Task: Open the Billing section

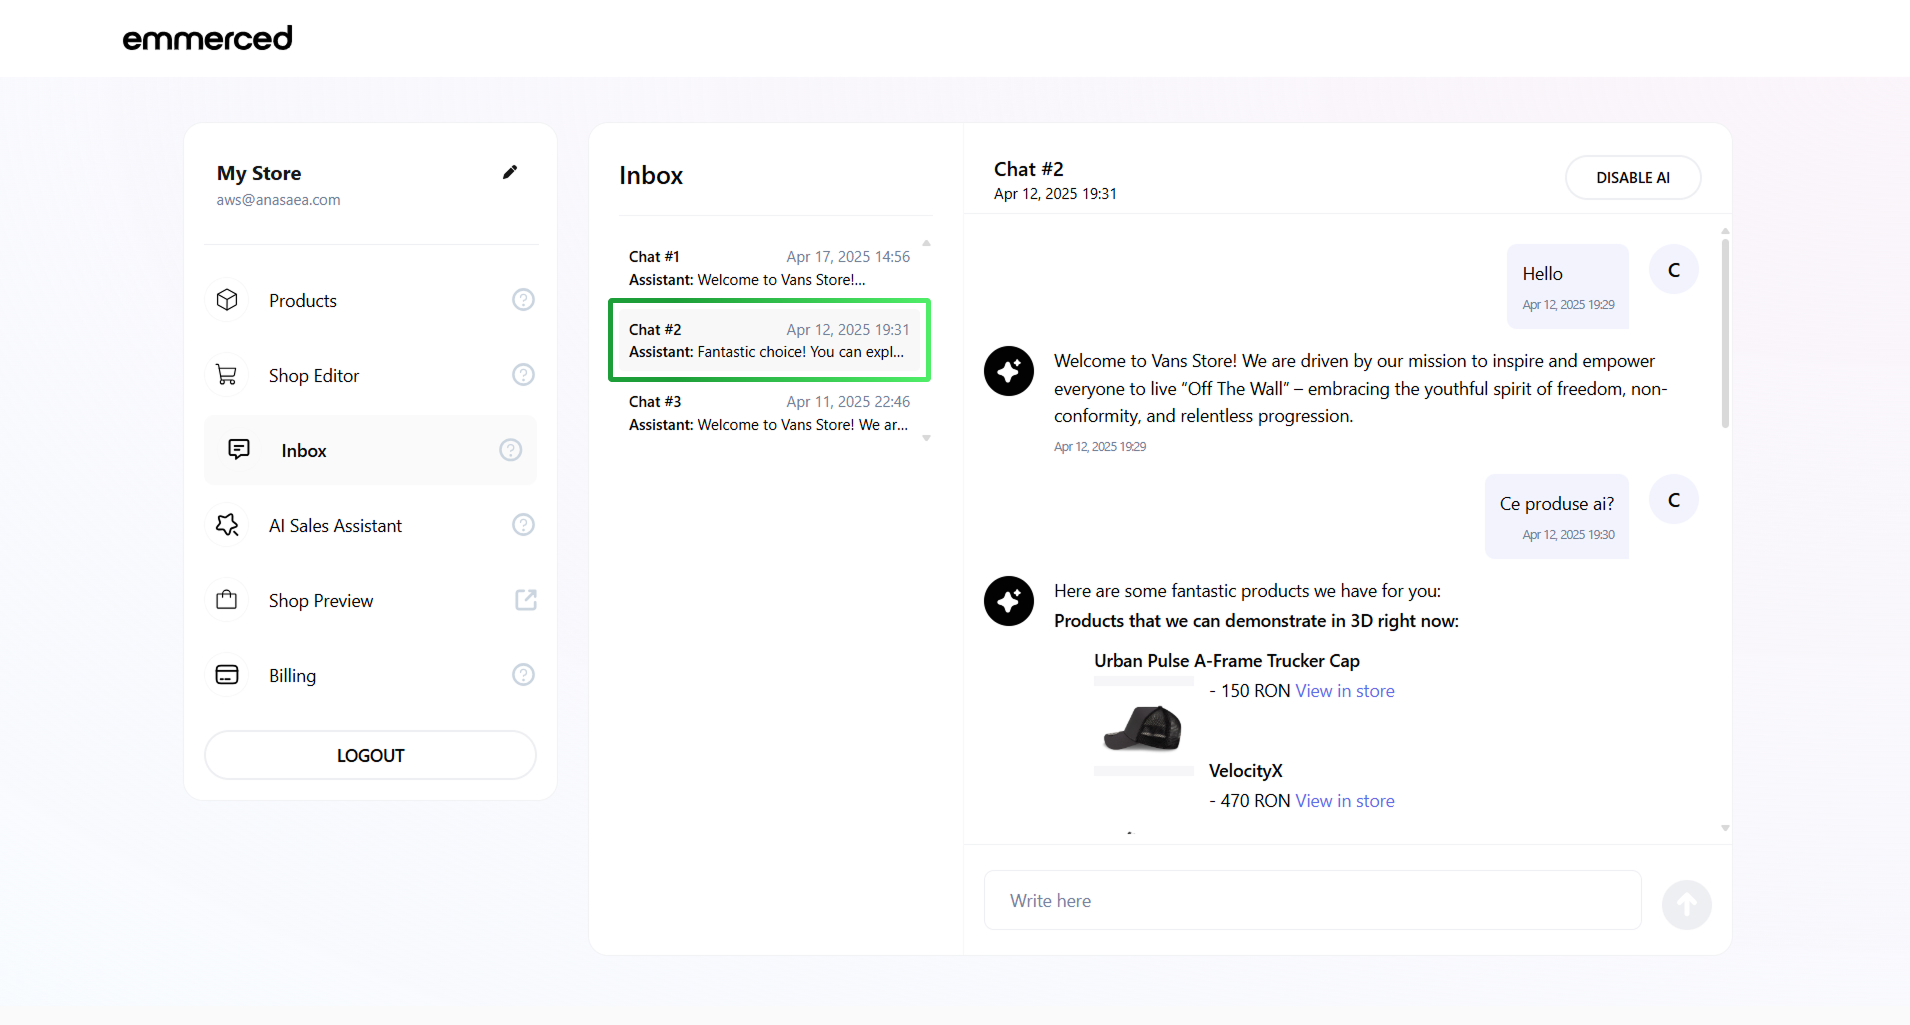Action: 292,675
